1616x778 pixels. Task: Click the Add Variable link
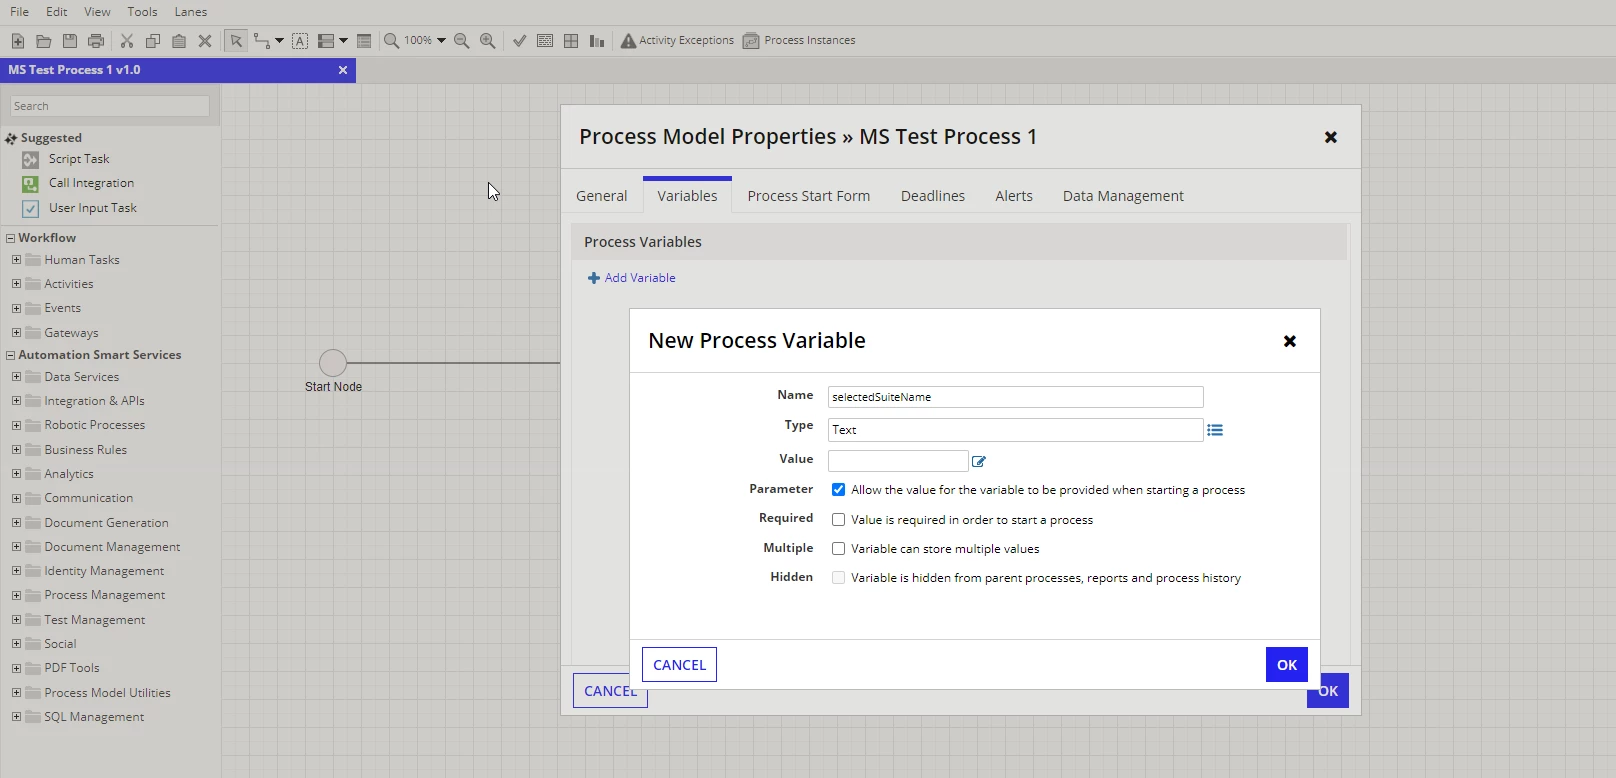click(632, 278)
